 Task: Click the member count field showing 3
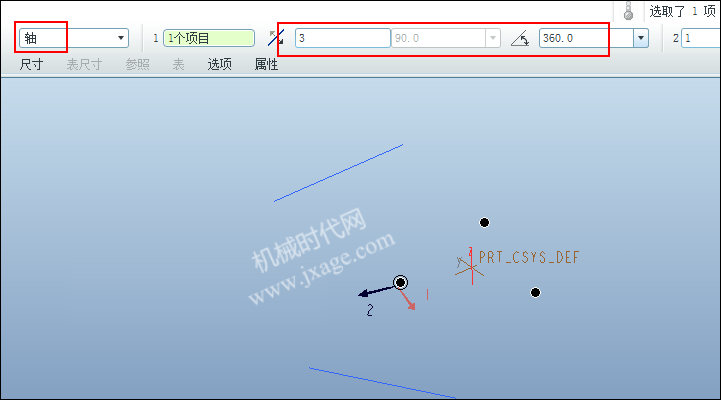pos(343,38)
